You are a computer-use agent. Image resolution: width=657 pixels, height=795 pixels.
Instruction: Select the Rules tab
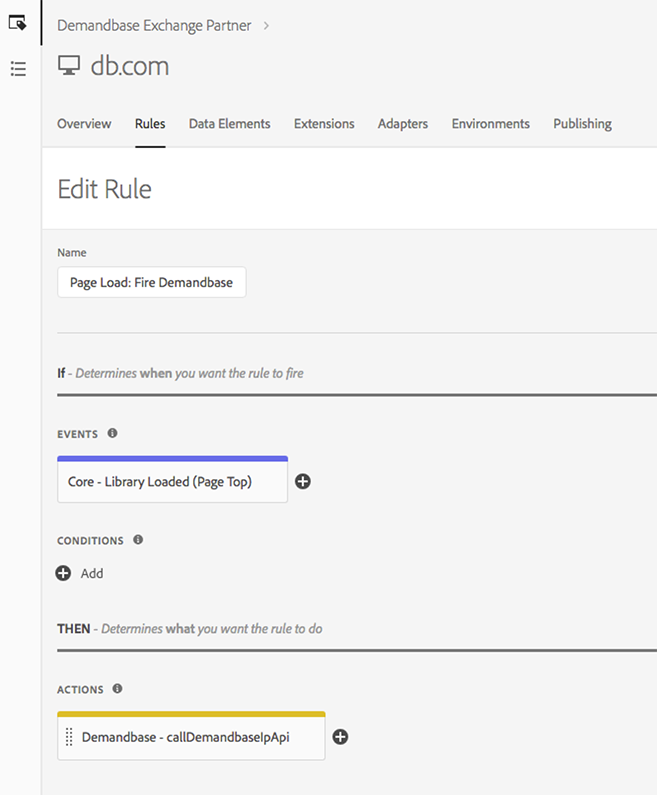pyautogui.click(x=150, y=124)
